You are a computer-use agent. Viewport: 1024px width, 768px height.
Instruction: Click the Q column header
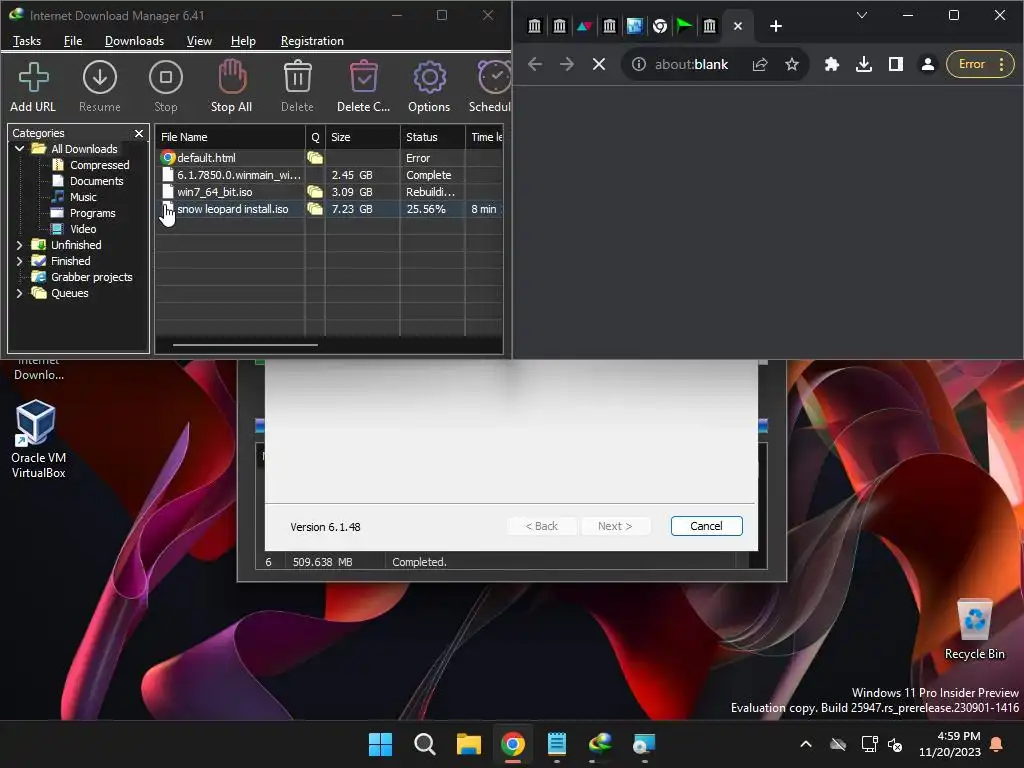(315, 137)
